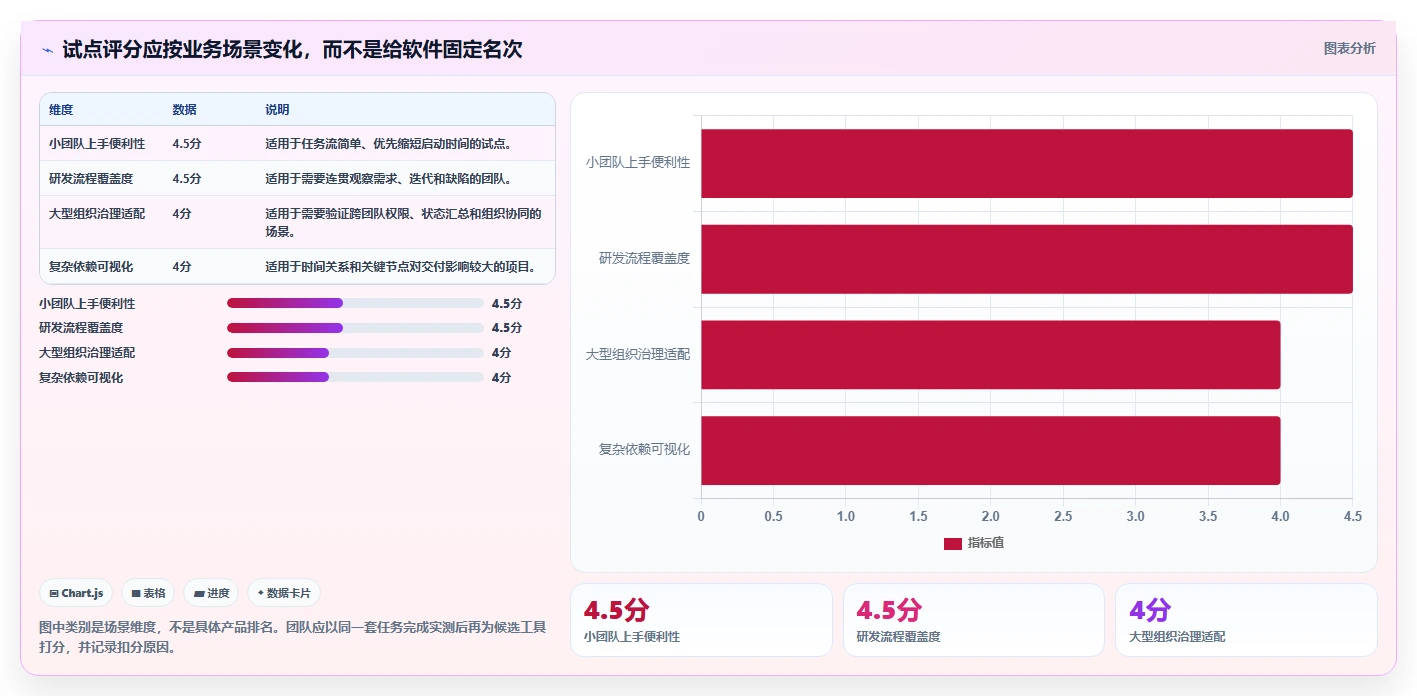This screenshot has height=696, width=1417.
Task: Click 研发流程覆盖度 in the table
Action: (91, 179)
